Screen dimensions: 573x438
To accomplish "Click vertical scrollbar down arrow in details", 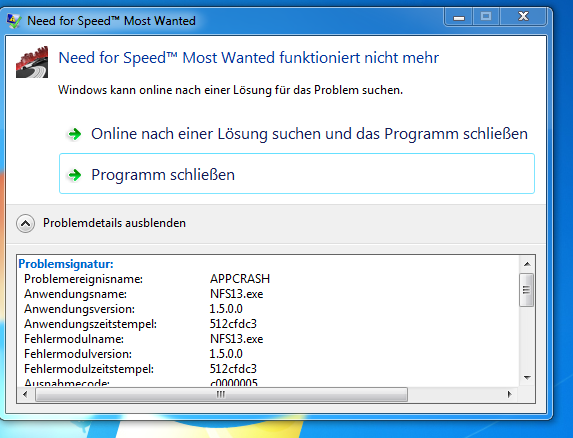I will (527, 378).
